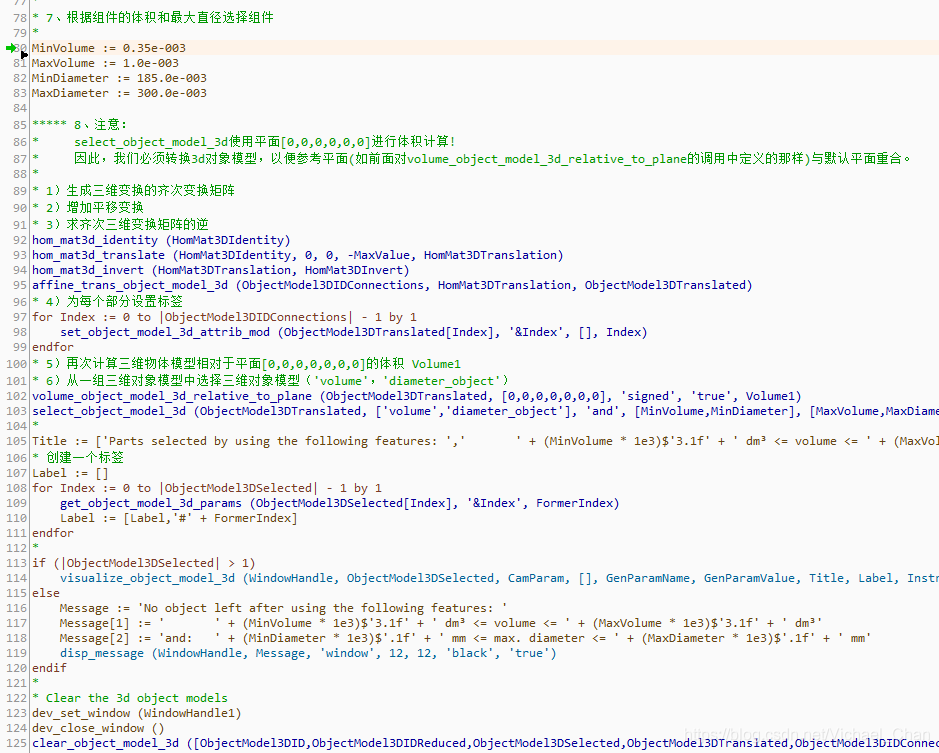Click the comment '2）增加平移变换'
The height and width of the screenshot is (753, 939).
tap(87, 207)
